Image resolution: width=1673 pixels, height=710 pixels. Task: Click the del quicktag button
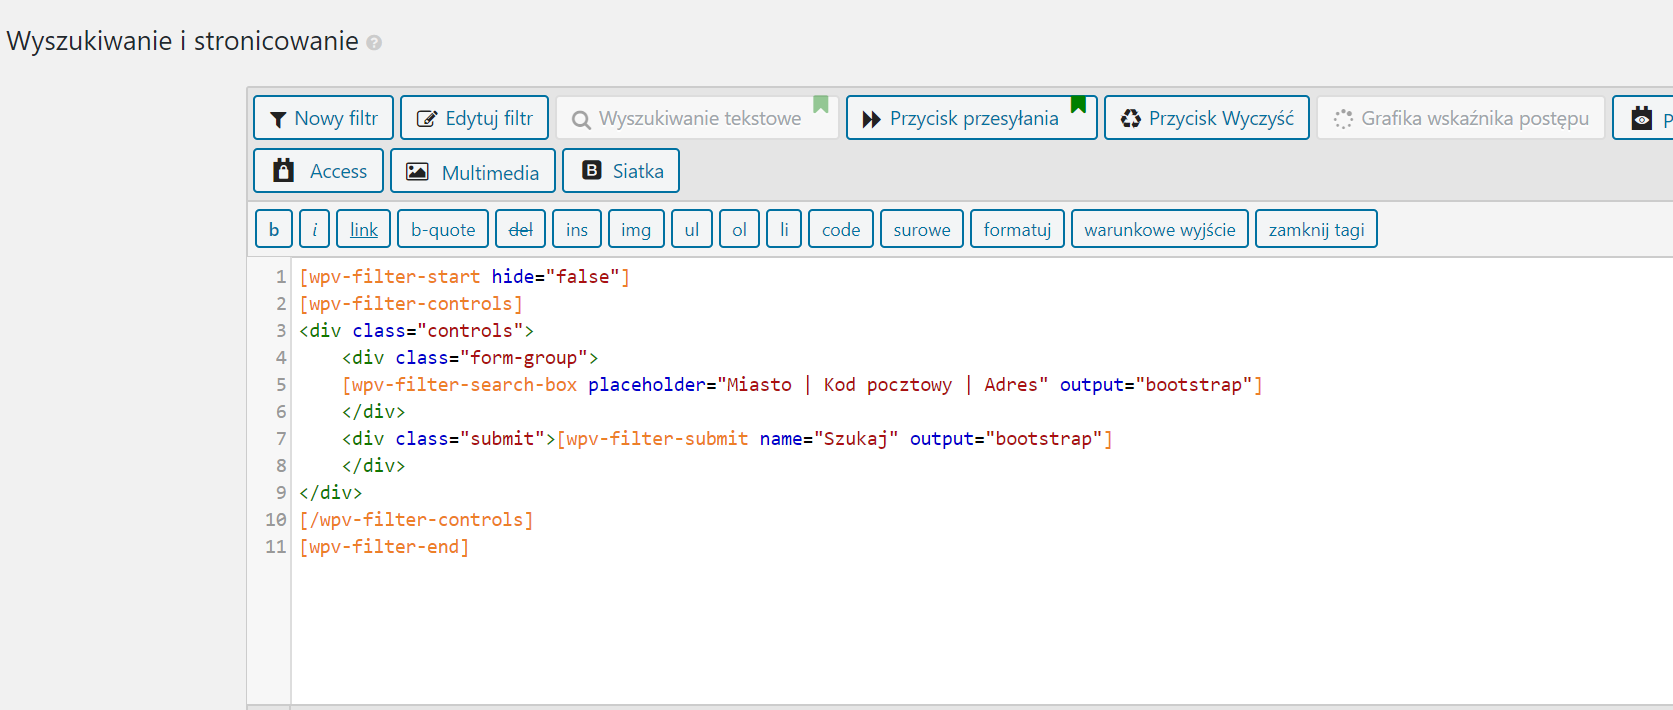click(521, 229)
